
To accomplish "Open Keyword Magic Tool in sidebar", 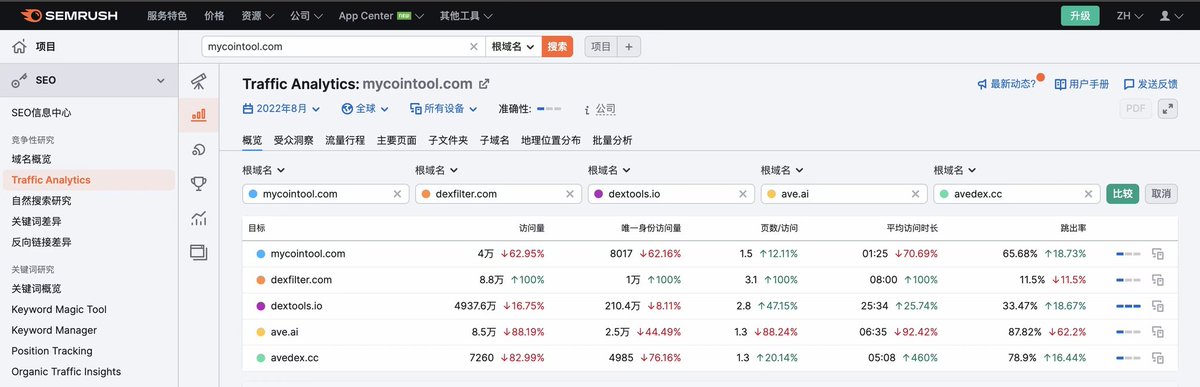I will tap(59, 310).
